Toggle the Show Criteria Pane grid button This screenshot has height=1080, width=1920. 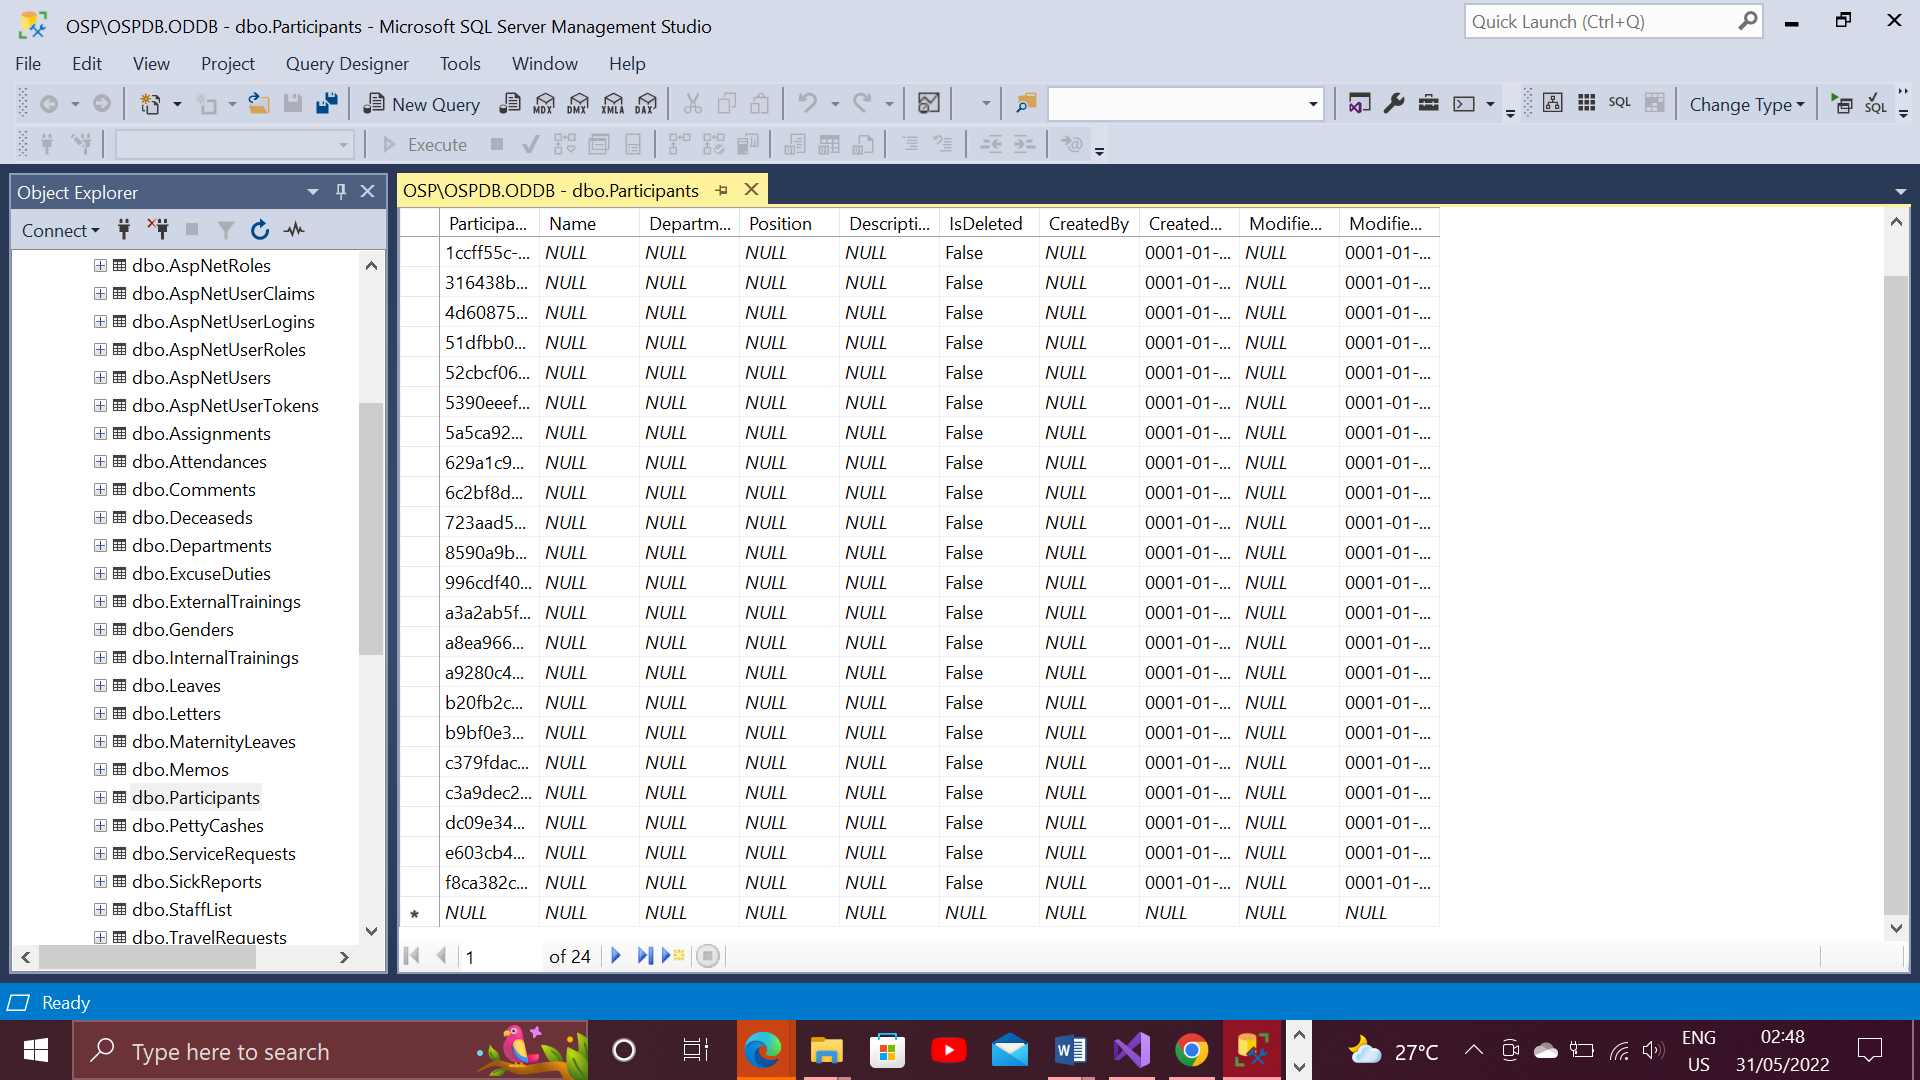(1586, 103)
